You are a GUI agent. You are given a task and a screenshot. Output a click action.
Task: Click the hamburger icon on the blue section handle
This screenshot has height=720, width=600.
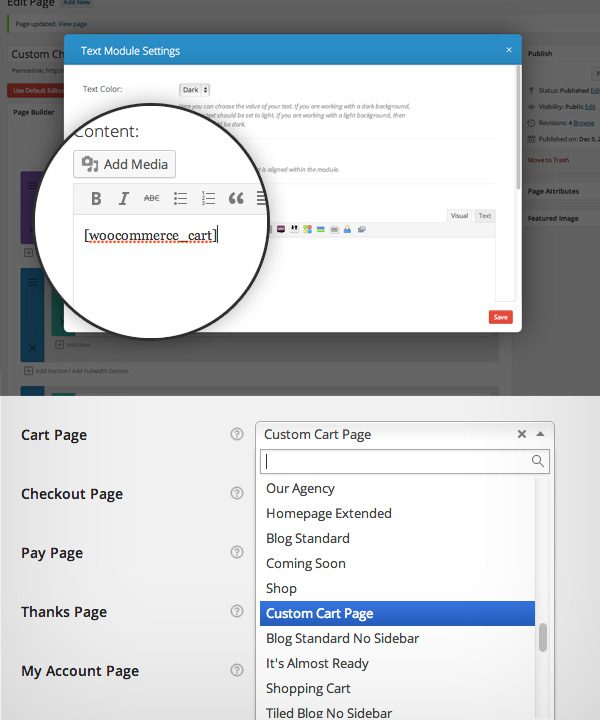pos(32,282)
